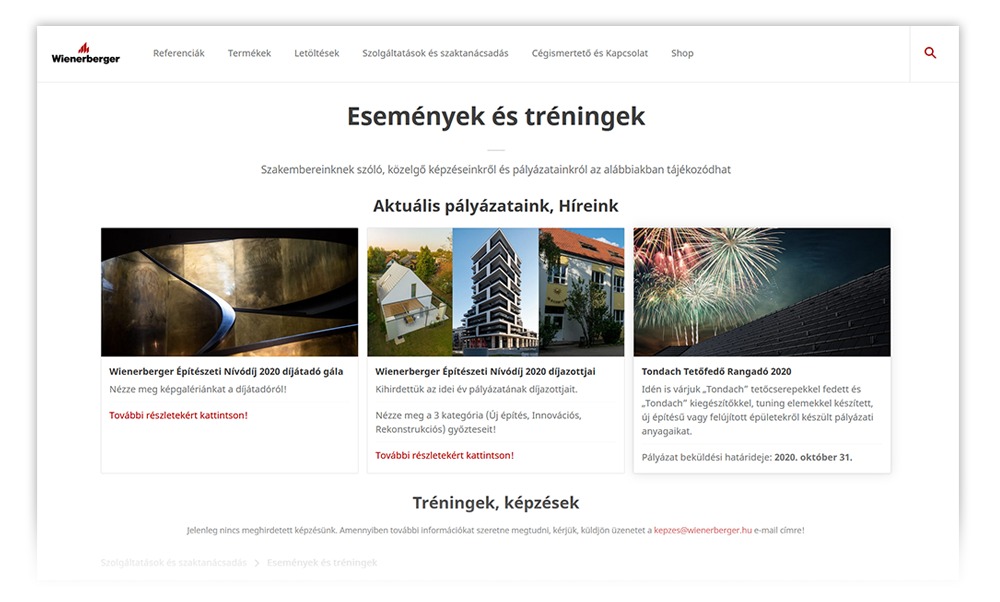
Task: Click the 'Idén is várjuk „Tondach"' description
Action: pos(758,410)
